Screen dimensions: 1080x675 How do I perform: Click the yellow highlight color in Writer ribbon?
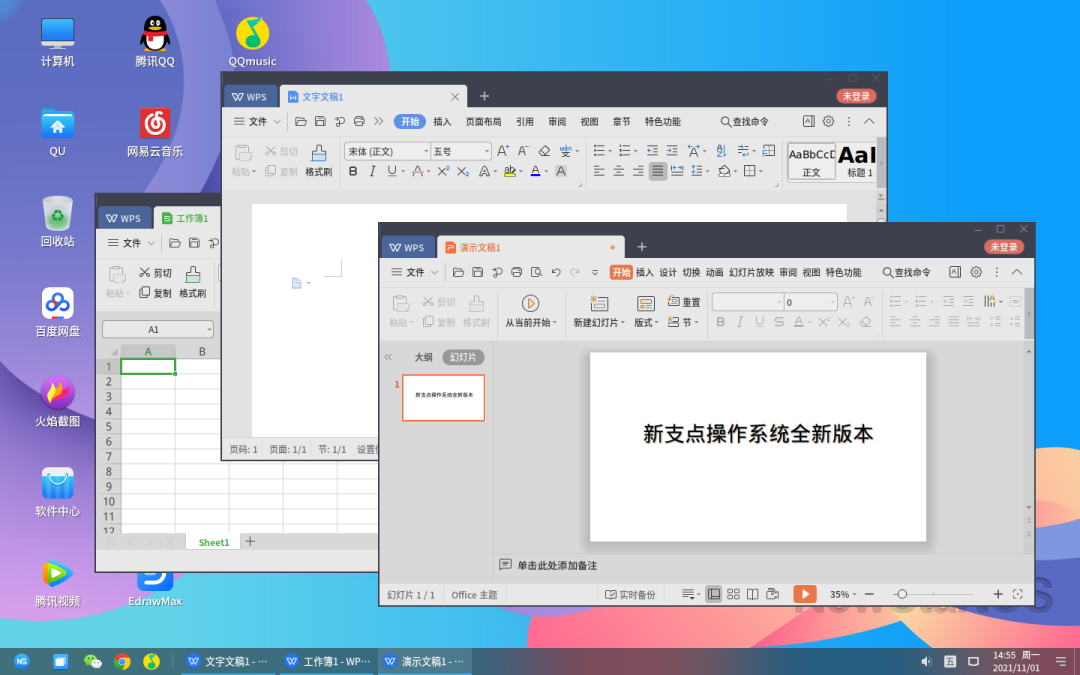(x=510, y=171)
